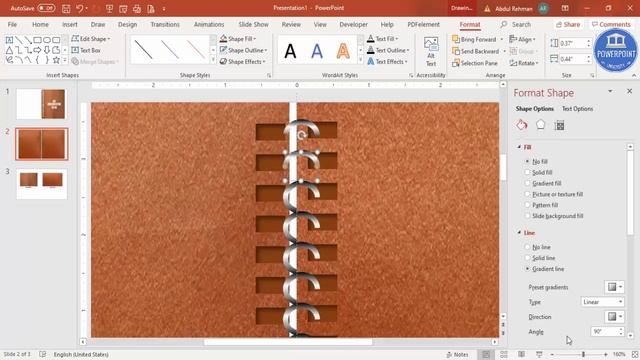Open the Slide Show tab

(x=253, y=24)
